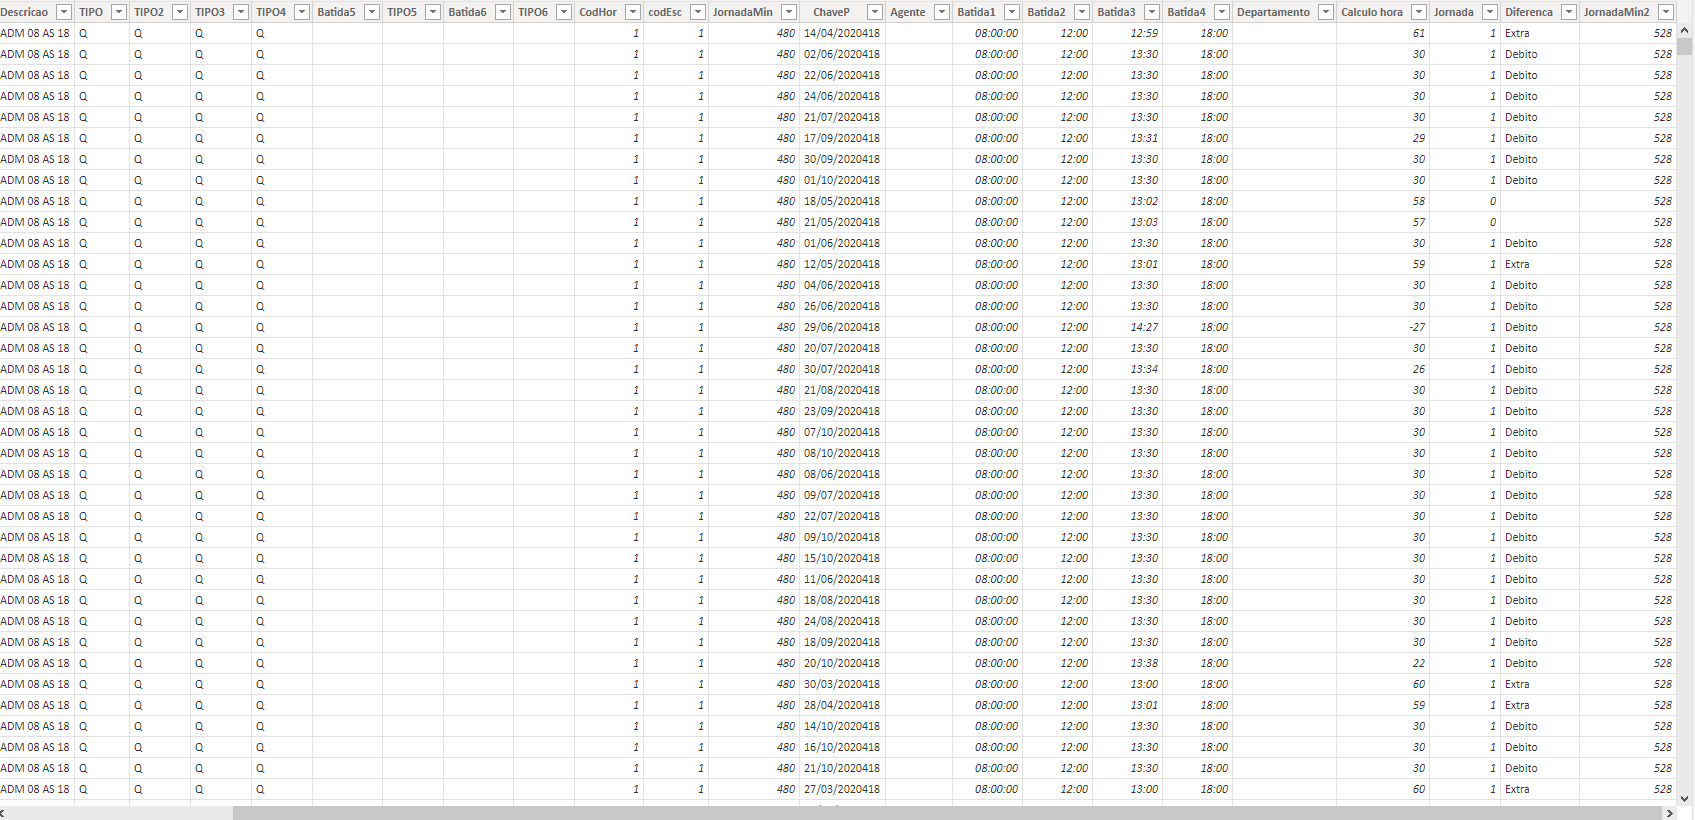Open the Batida4 column filter dropdown
Viewport: 1695px width, 820px height.
click(x=1222, y=12)
